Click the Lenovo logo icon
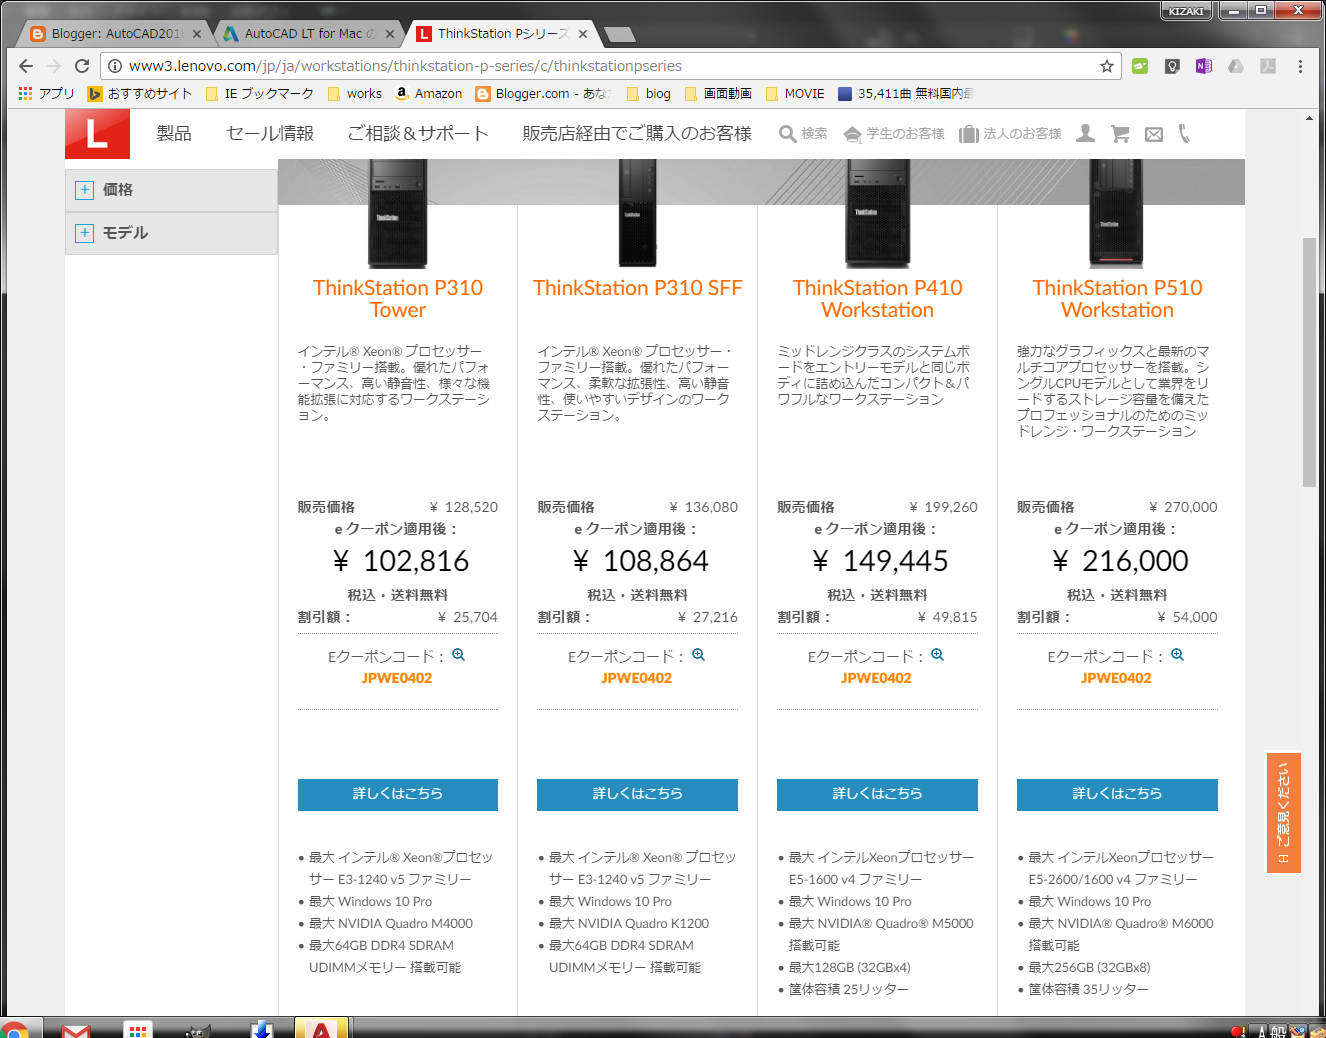The width and height of the screenshot is (1326, 1038). (97, 134)
